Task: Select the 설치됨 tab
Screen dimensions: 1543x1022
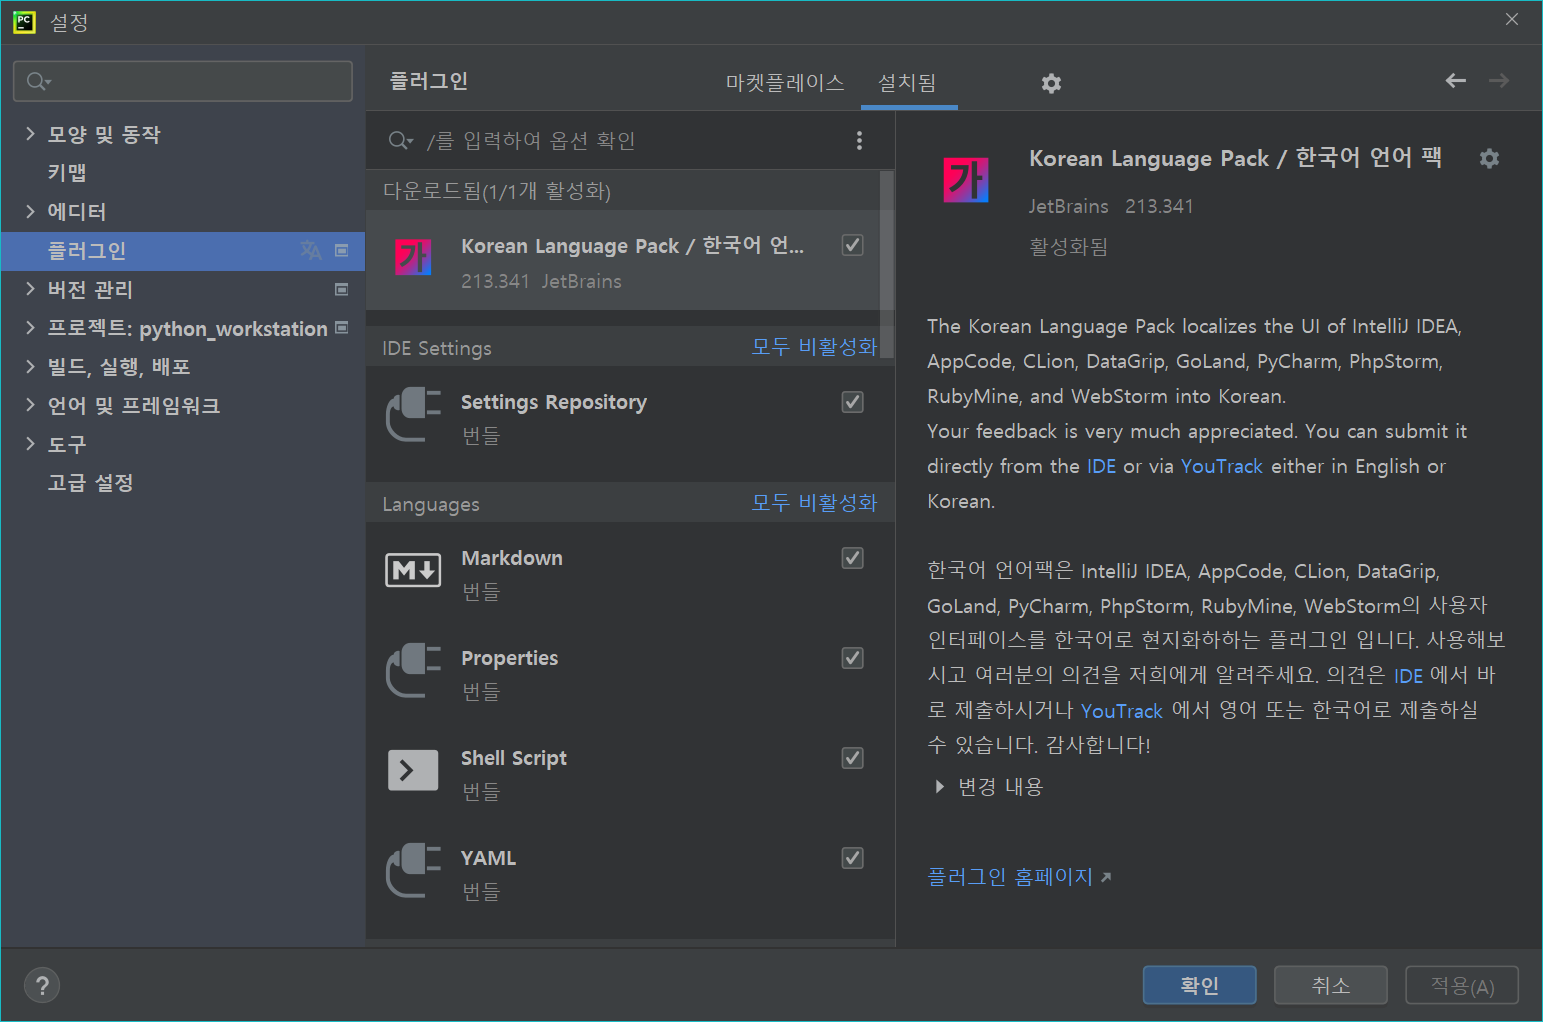Action: [x=907, y=83]
